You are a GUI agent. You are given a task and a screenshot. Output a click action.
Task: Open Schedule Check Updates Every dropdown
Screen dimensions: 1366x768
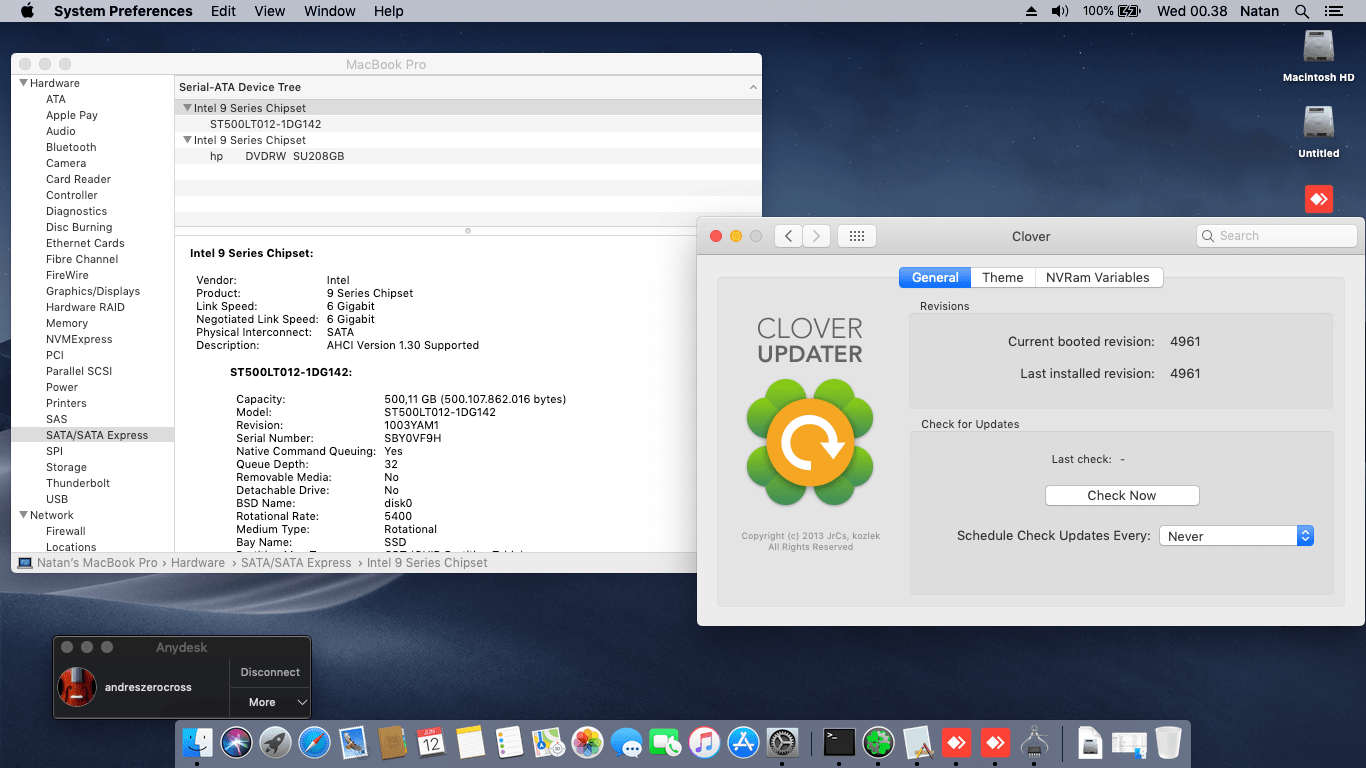[x=1236, y=536]
